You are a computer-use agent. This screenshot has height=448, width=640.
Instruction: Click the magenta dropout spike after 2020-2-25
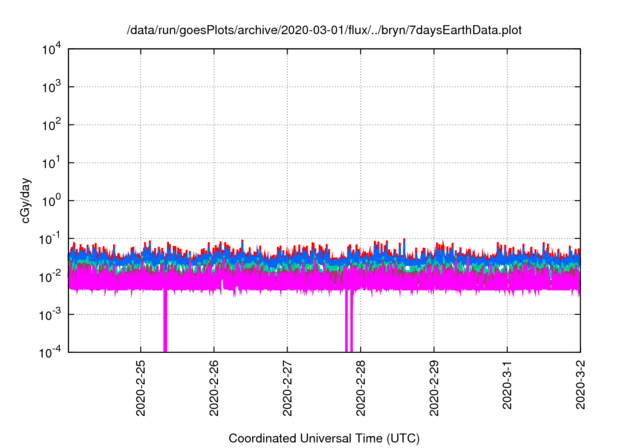coord(165,320)
